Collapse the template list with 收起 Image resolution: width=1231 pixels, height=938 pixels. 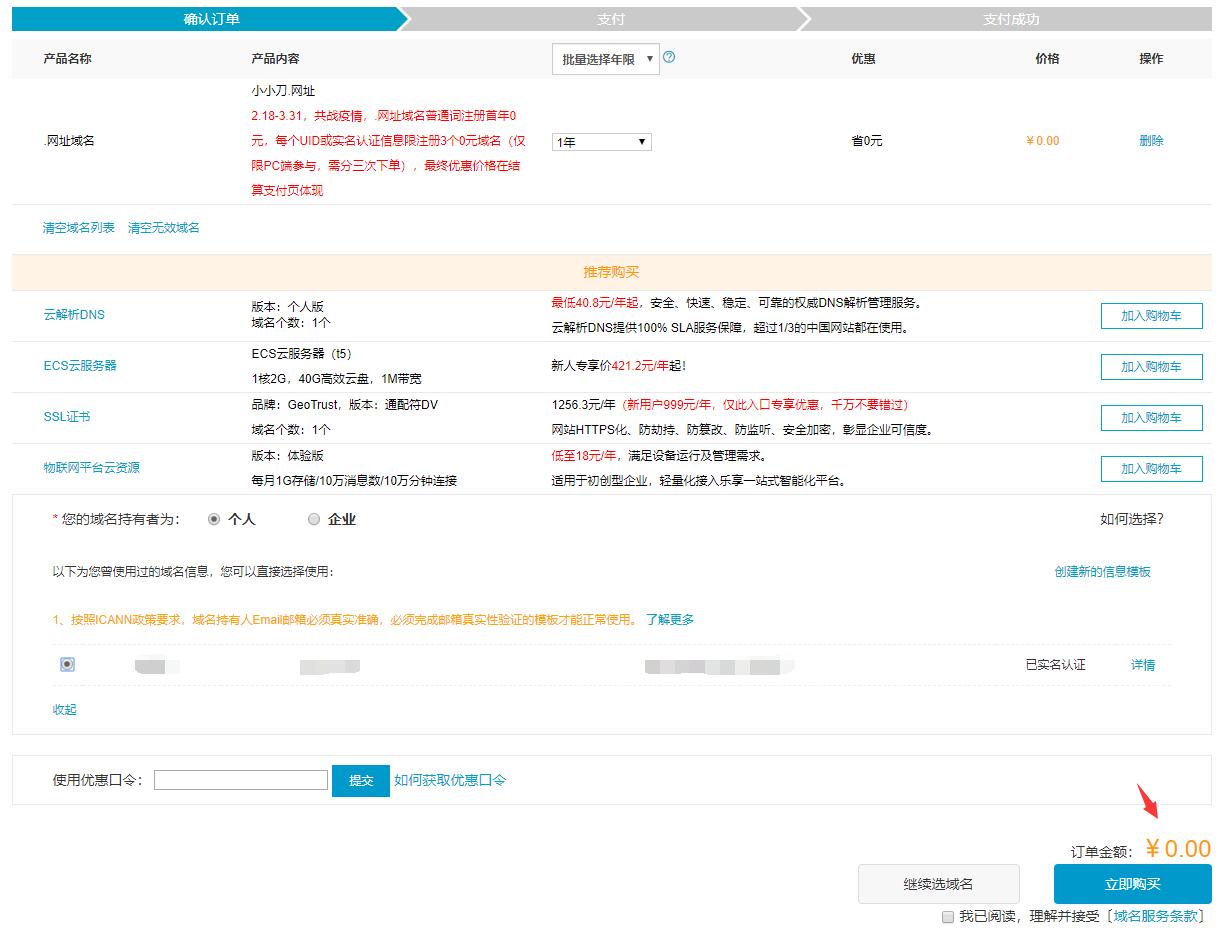[x=64, y=710]
